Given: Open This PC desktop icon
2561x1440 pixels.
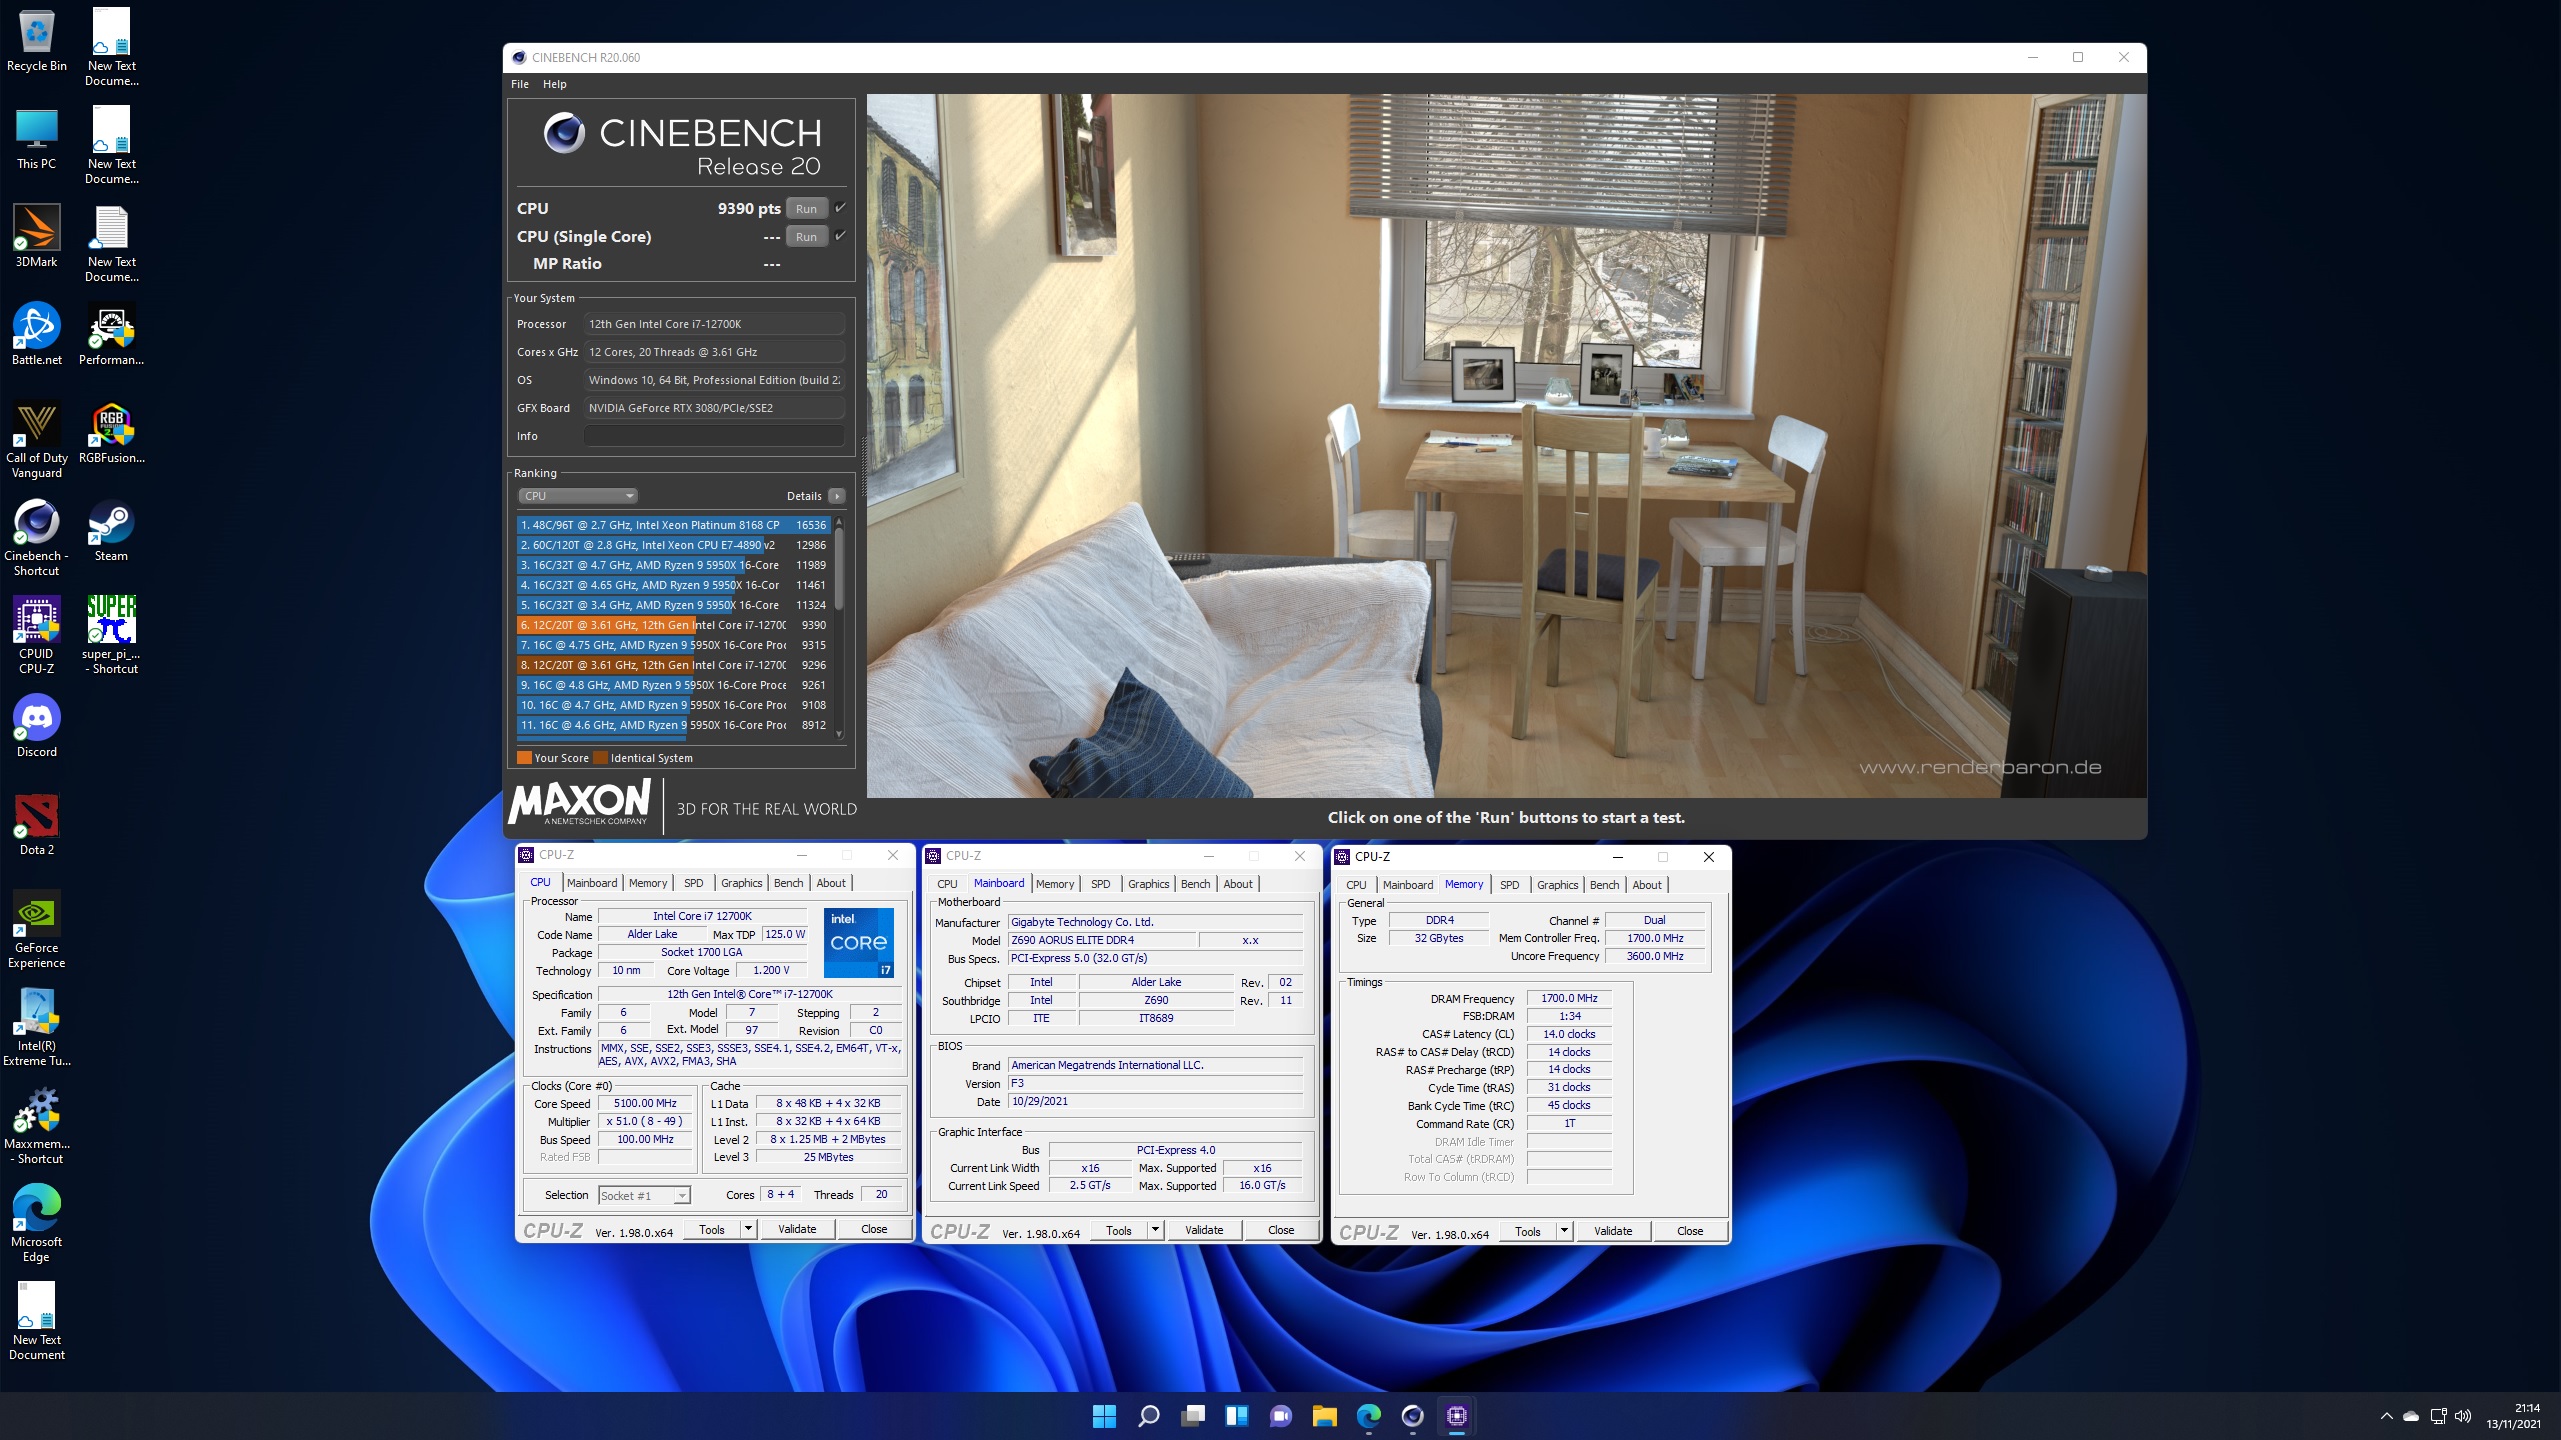Looking at the screenshot, I should [x=37, y=138].
